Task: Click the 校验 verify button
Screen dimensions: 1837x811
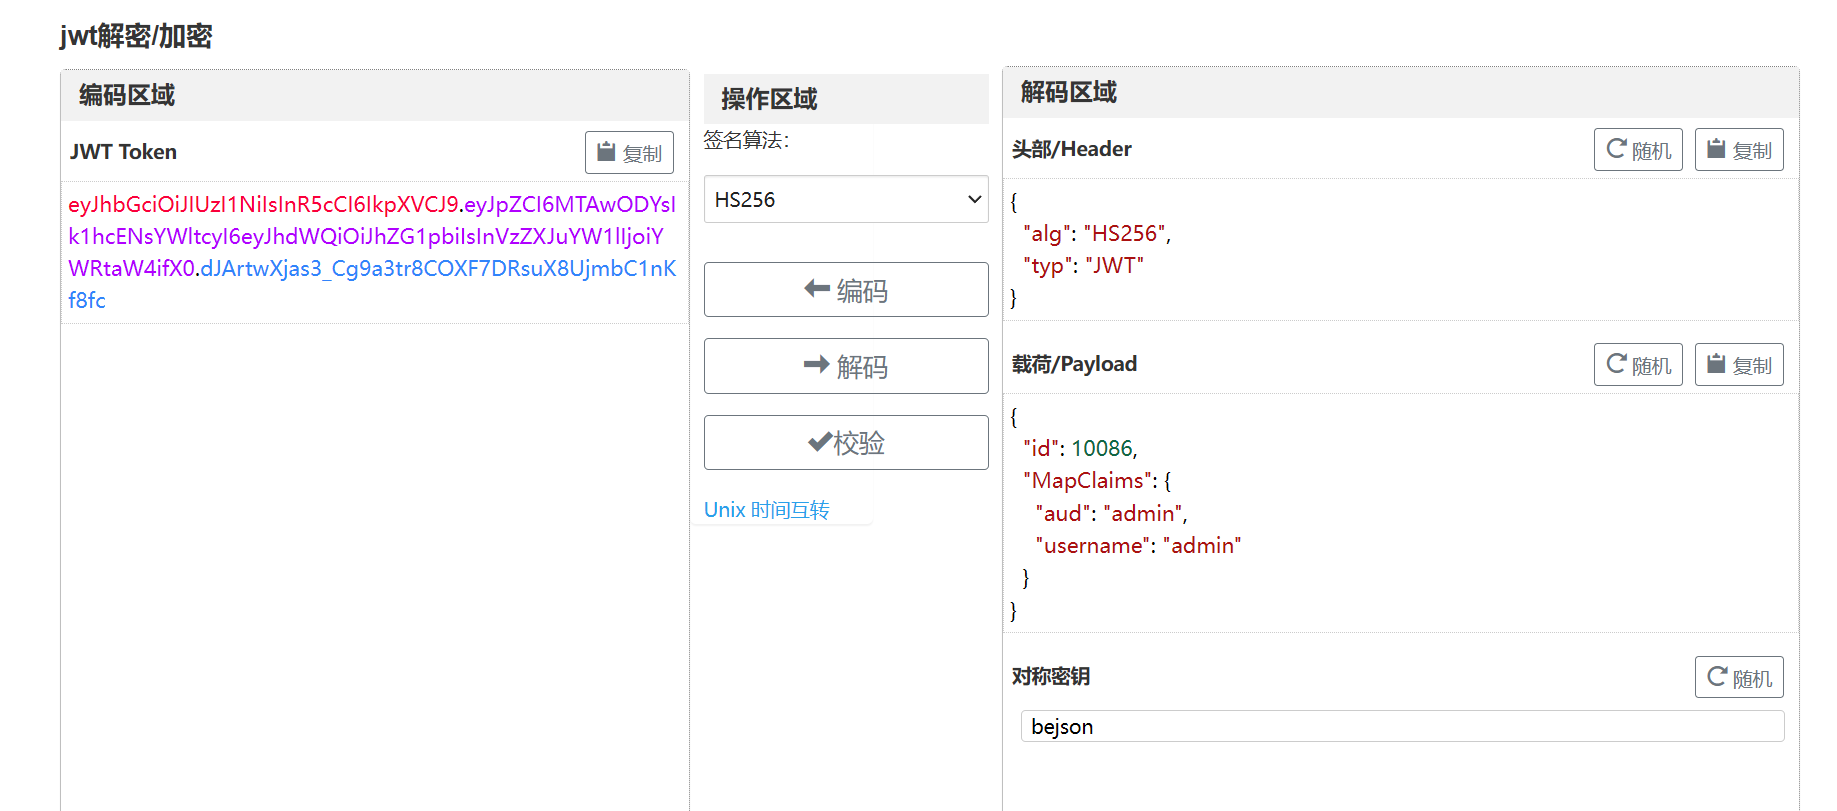Action: (846, 442)
